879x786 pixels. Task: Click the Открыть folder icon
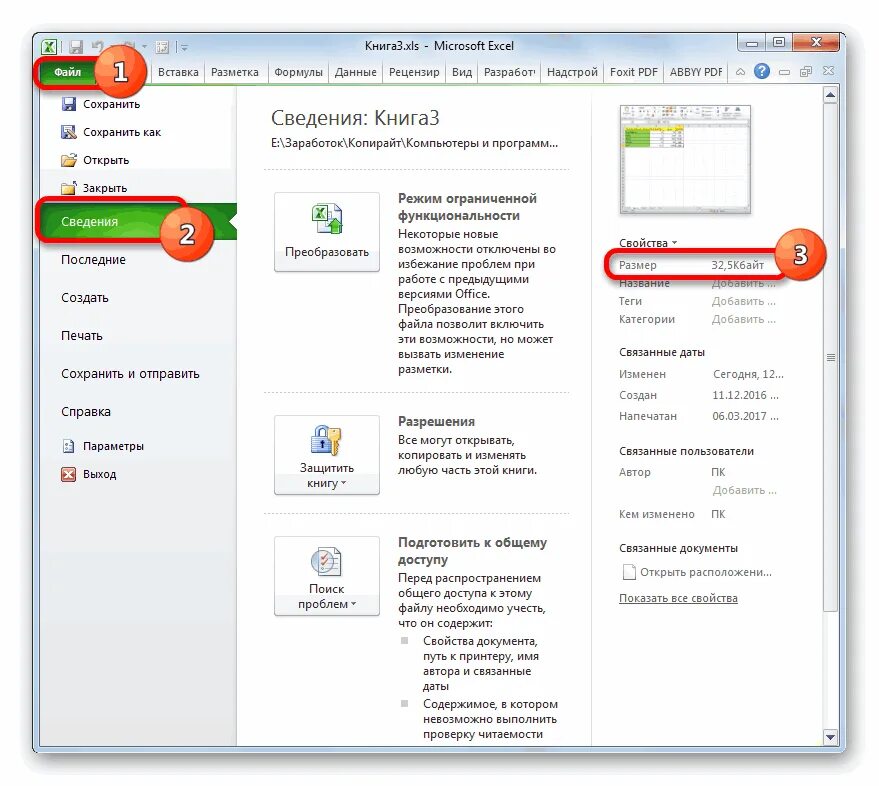(x=68, y=160)
